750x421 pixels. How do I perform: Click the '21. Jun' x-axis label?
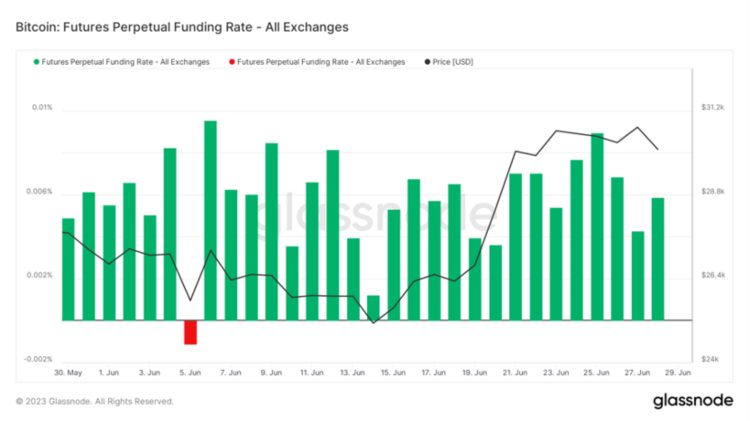[514, 372]
